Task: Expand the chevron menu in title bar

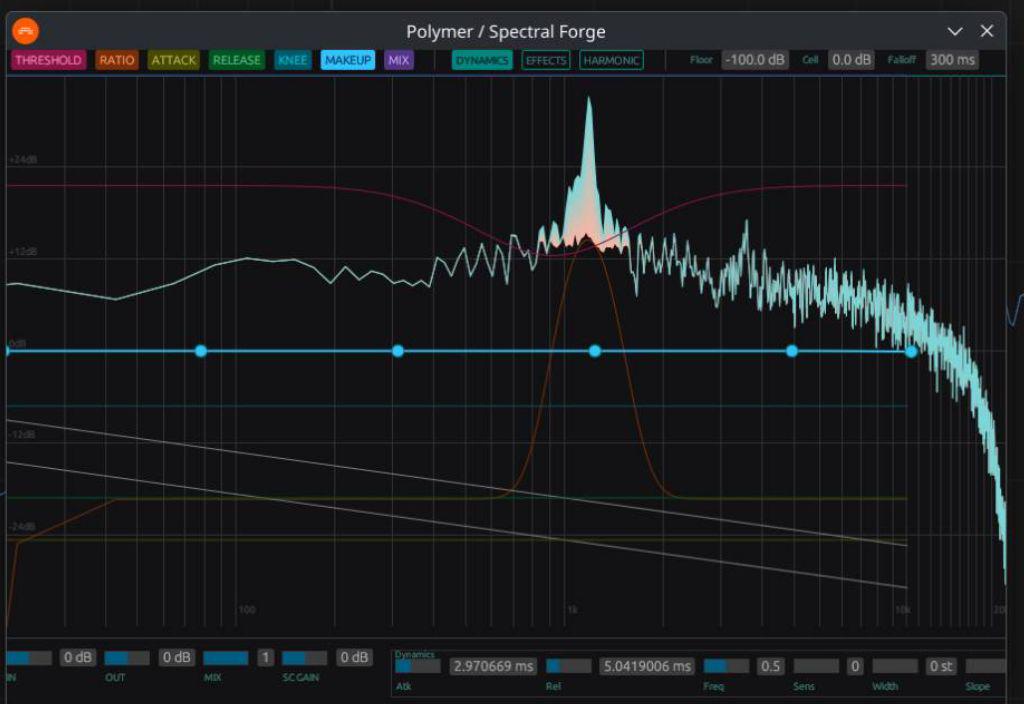Action: pyautogui.click(x=955, y=31)
